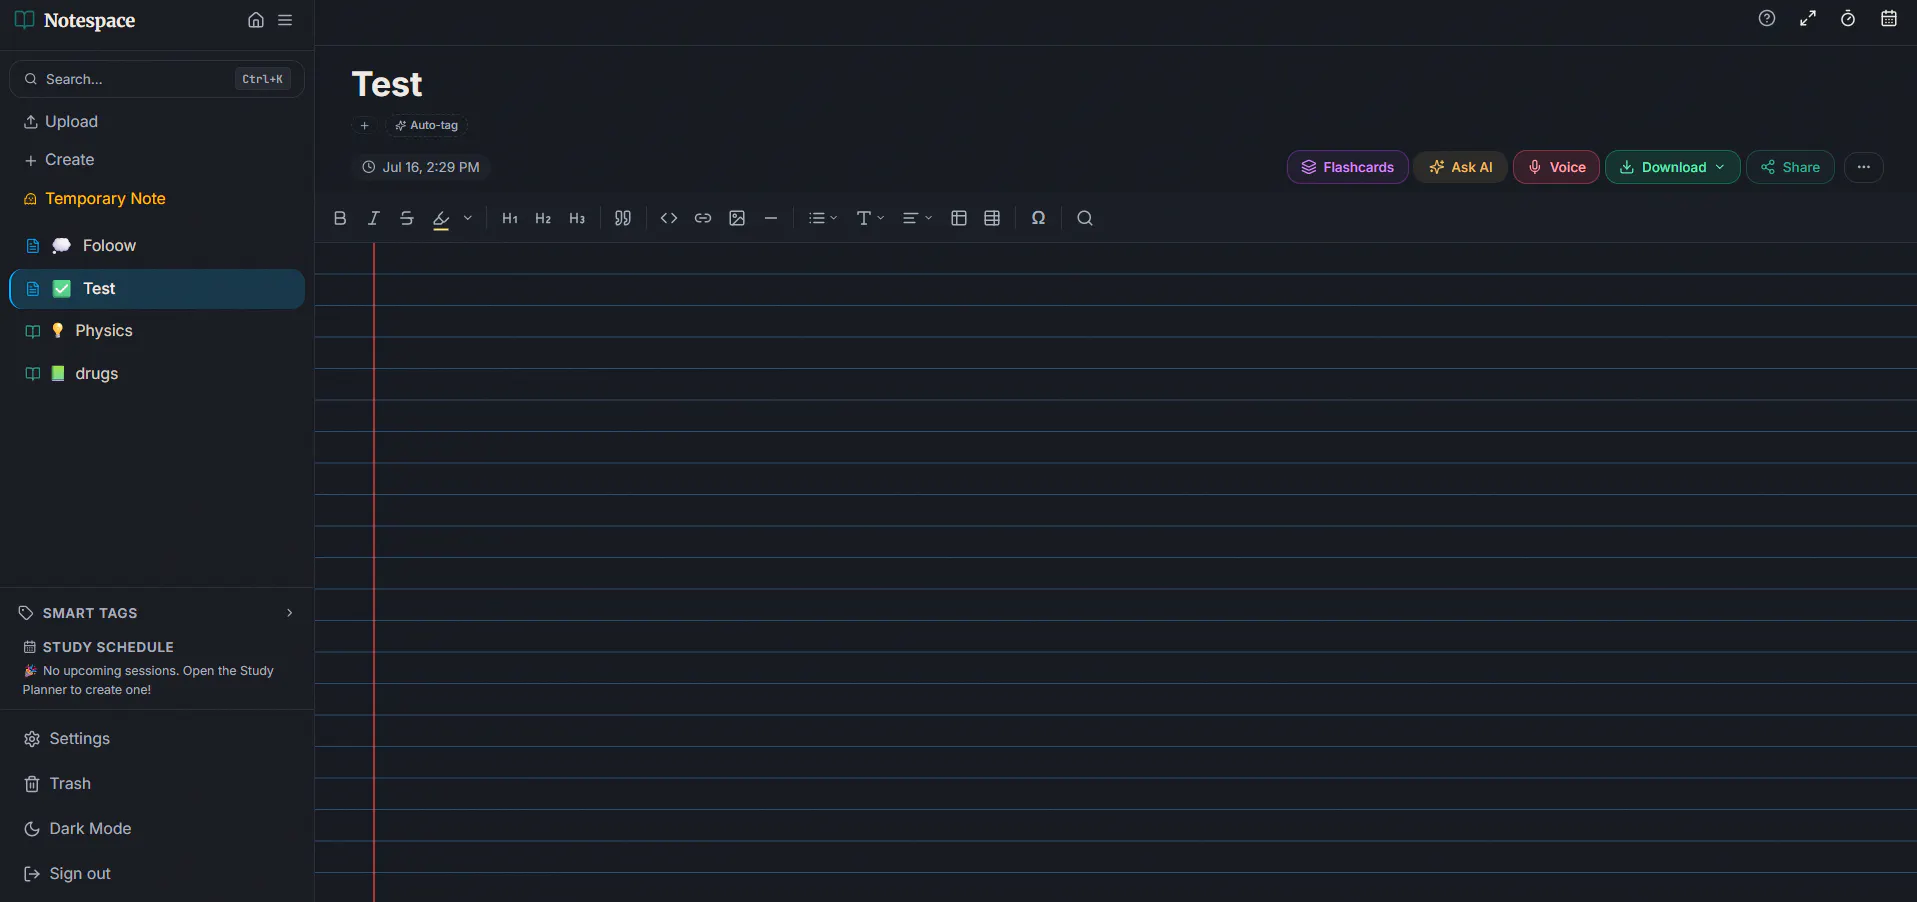Open find in note search
Viewport: 1917px width, 902px height.
click(x=1085, y=218)
